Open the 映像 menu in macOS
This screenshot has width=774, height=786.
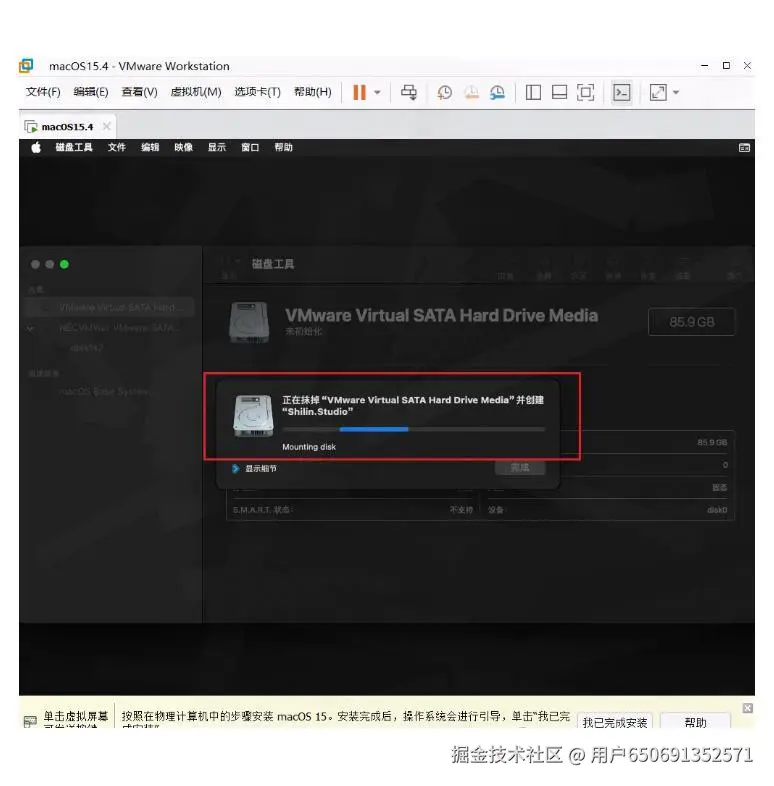pos(183,147)
